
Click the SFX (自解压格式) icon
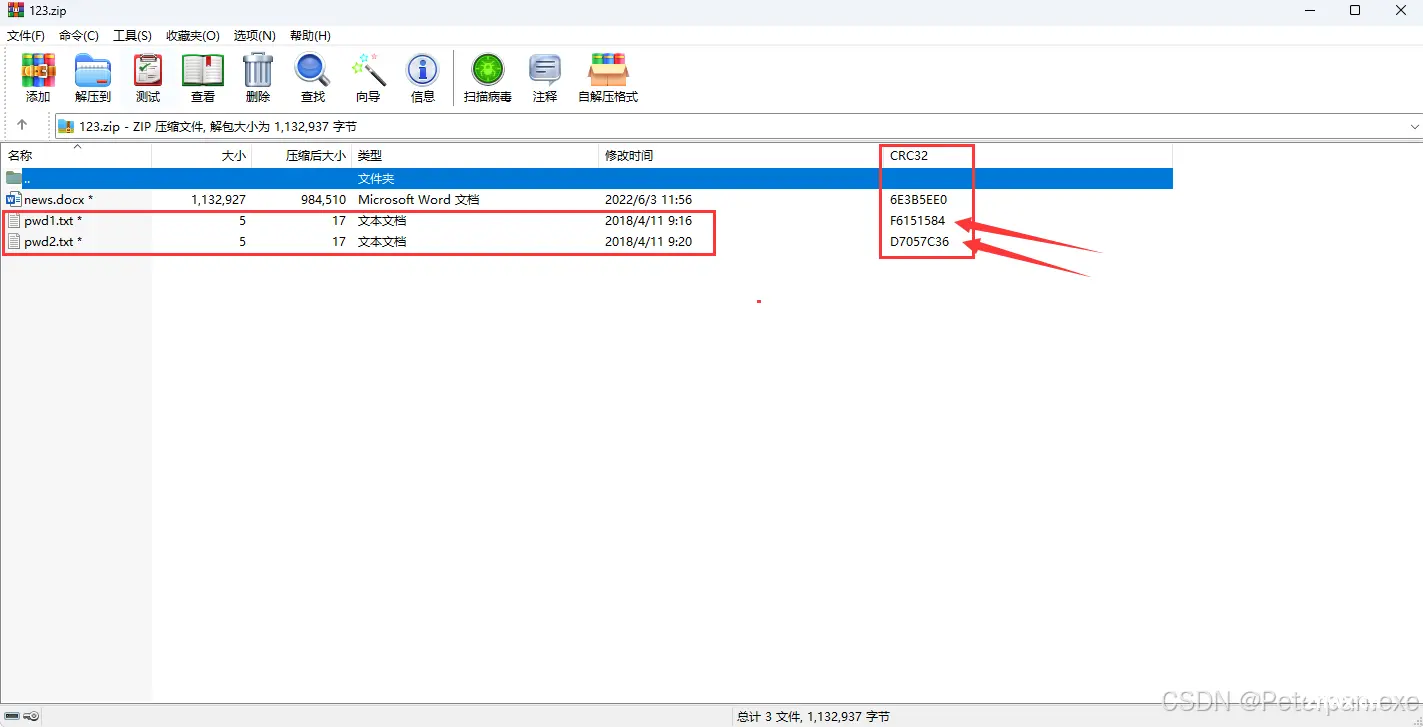[608, 79]
